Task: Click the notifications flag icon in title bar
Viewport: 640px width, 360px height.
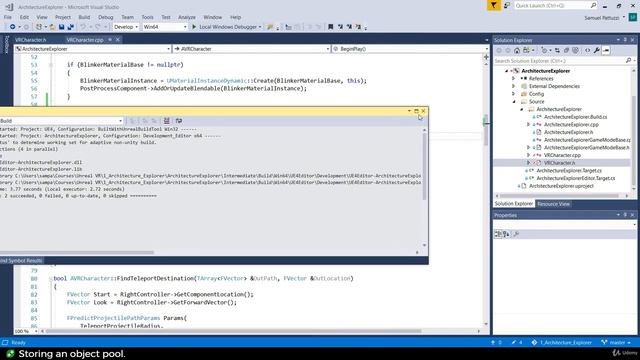Action: 493,5
